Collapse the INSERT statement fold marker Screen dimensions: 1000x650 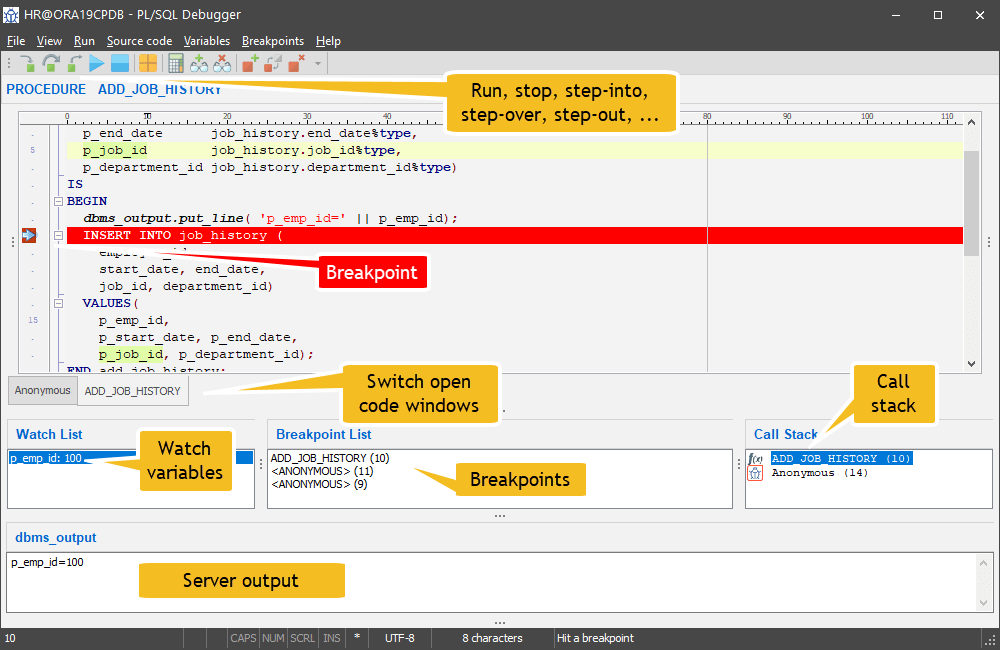point(58,235)
